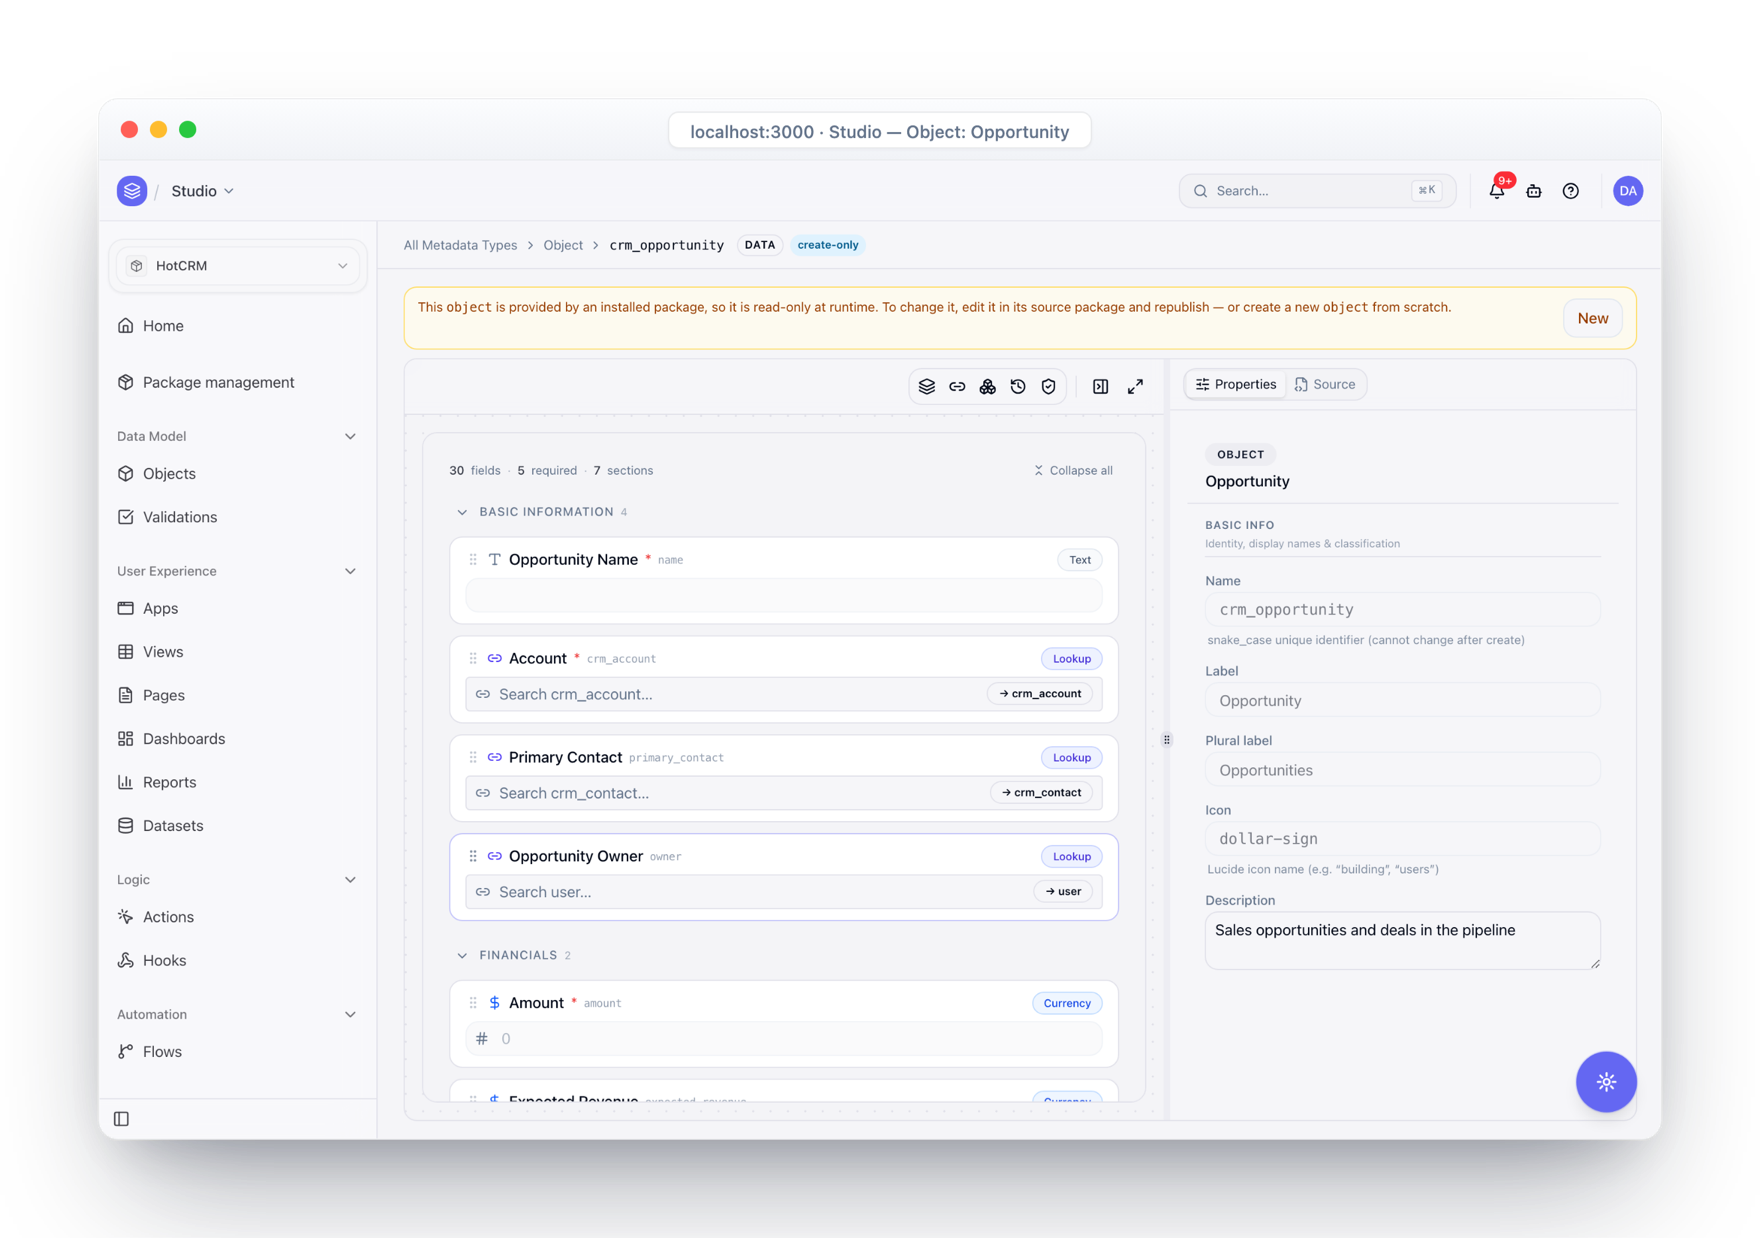Click the Amount field drag handle

pyautogui.click(x=473, y=1003)
